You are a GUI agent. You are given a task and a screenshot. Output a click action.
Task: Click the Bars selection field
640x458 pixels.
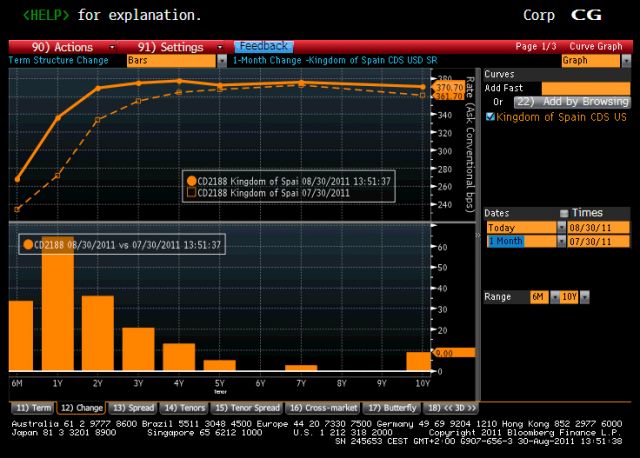[171, 61]
